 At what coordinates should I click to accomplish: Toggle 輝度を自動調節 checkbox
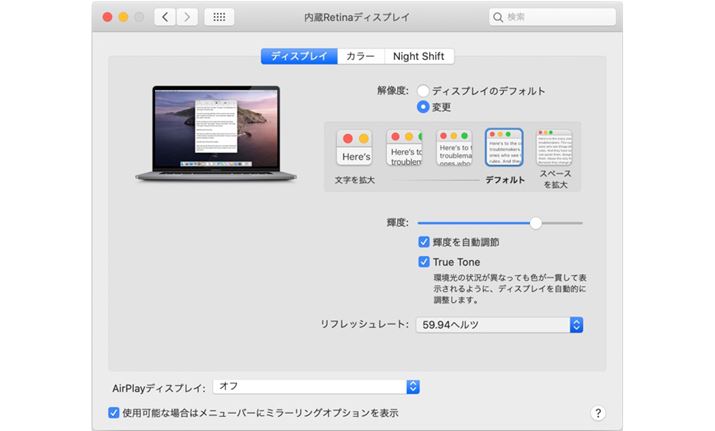(x=424, y=242)
